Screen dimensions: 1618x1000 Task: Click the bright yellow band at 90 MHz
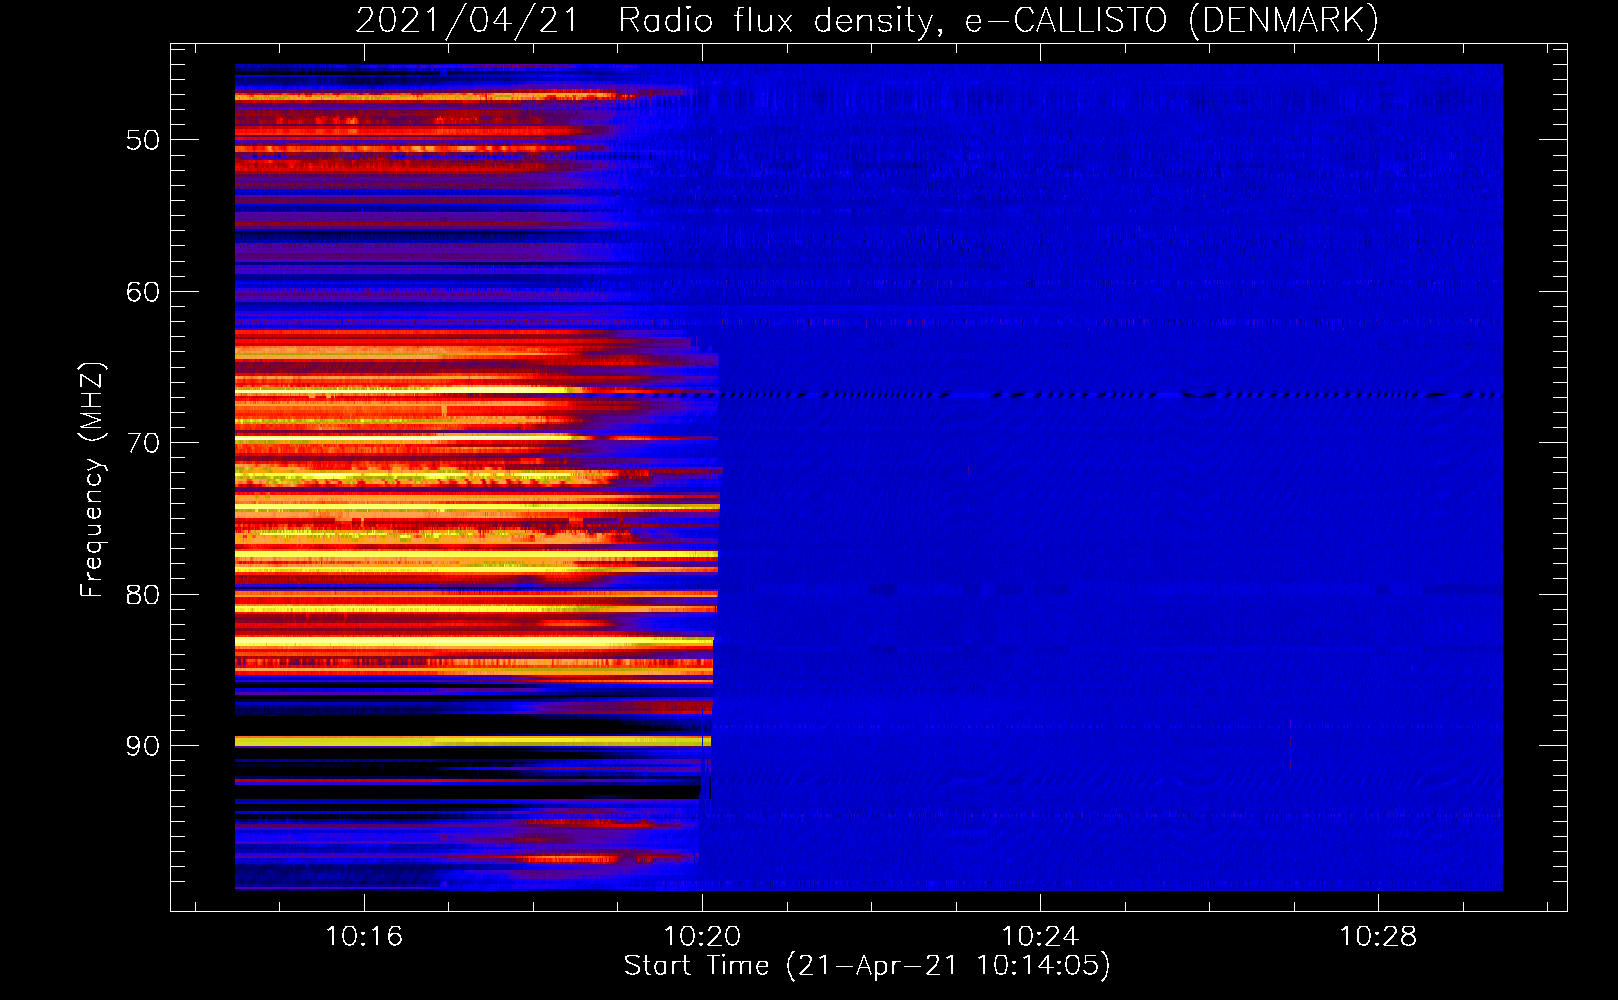(x=473, y=741)
